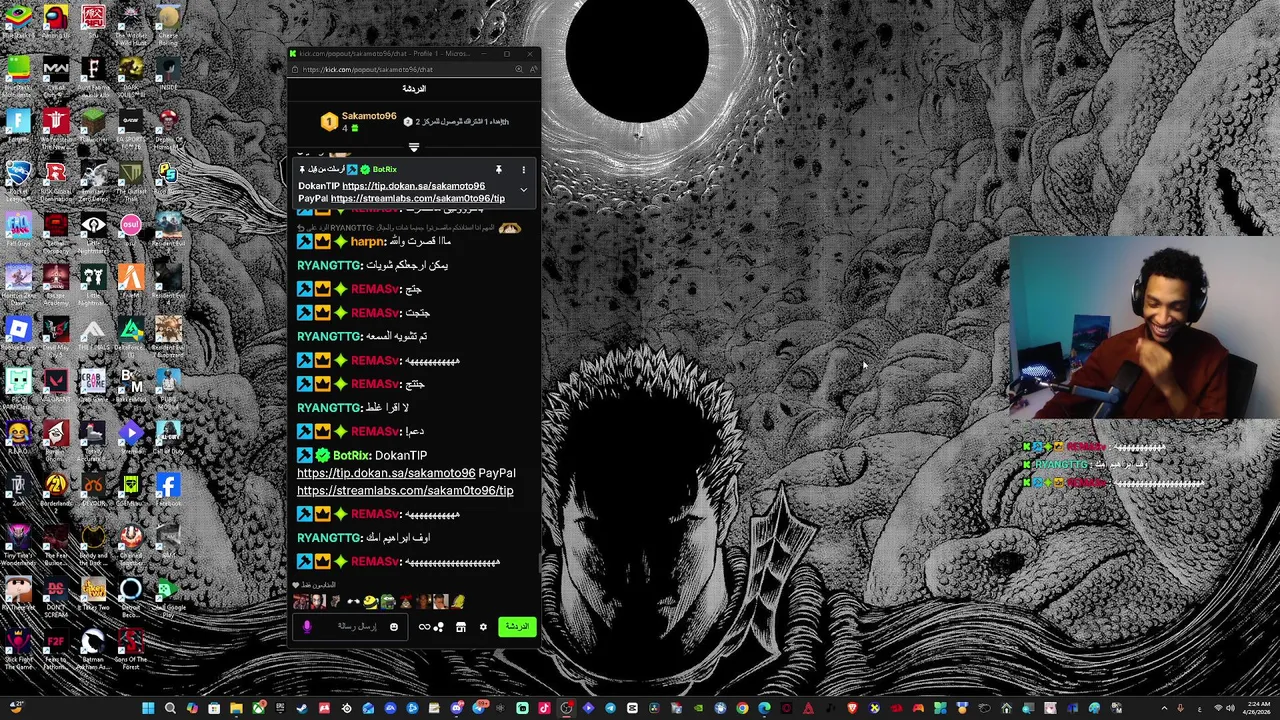Screen dimensions: 1280x720
Task: Unpin the BotRix pinned message
Action: [x=498, y=170]
